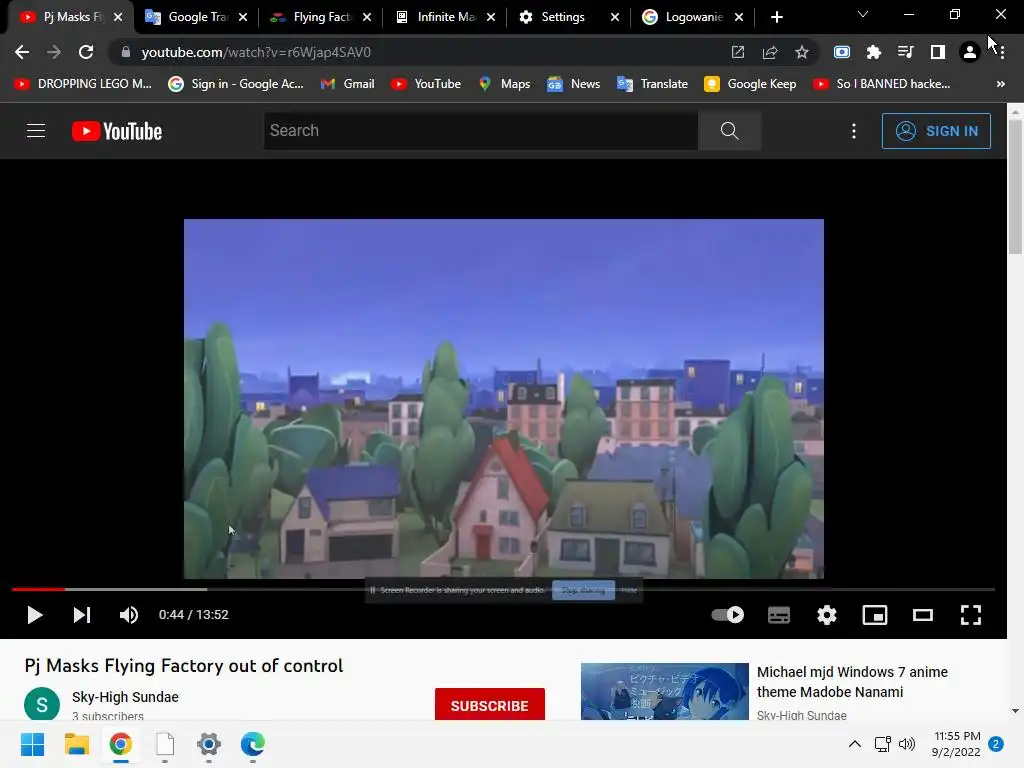Mute the video volume
This screenshot has width=1024, height=768.
click(x=129, y=615)
